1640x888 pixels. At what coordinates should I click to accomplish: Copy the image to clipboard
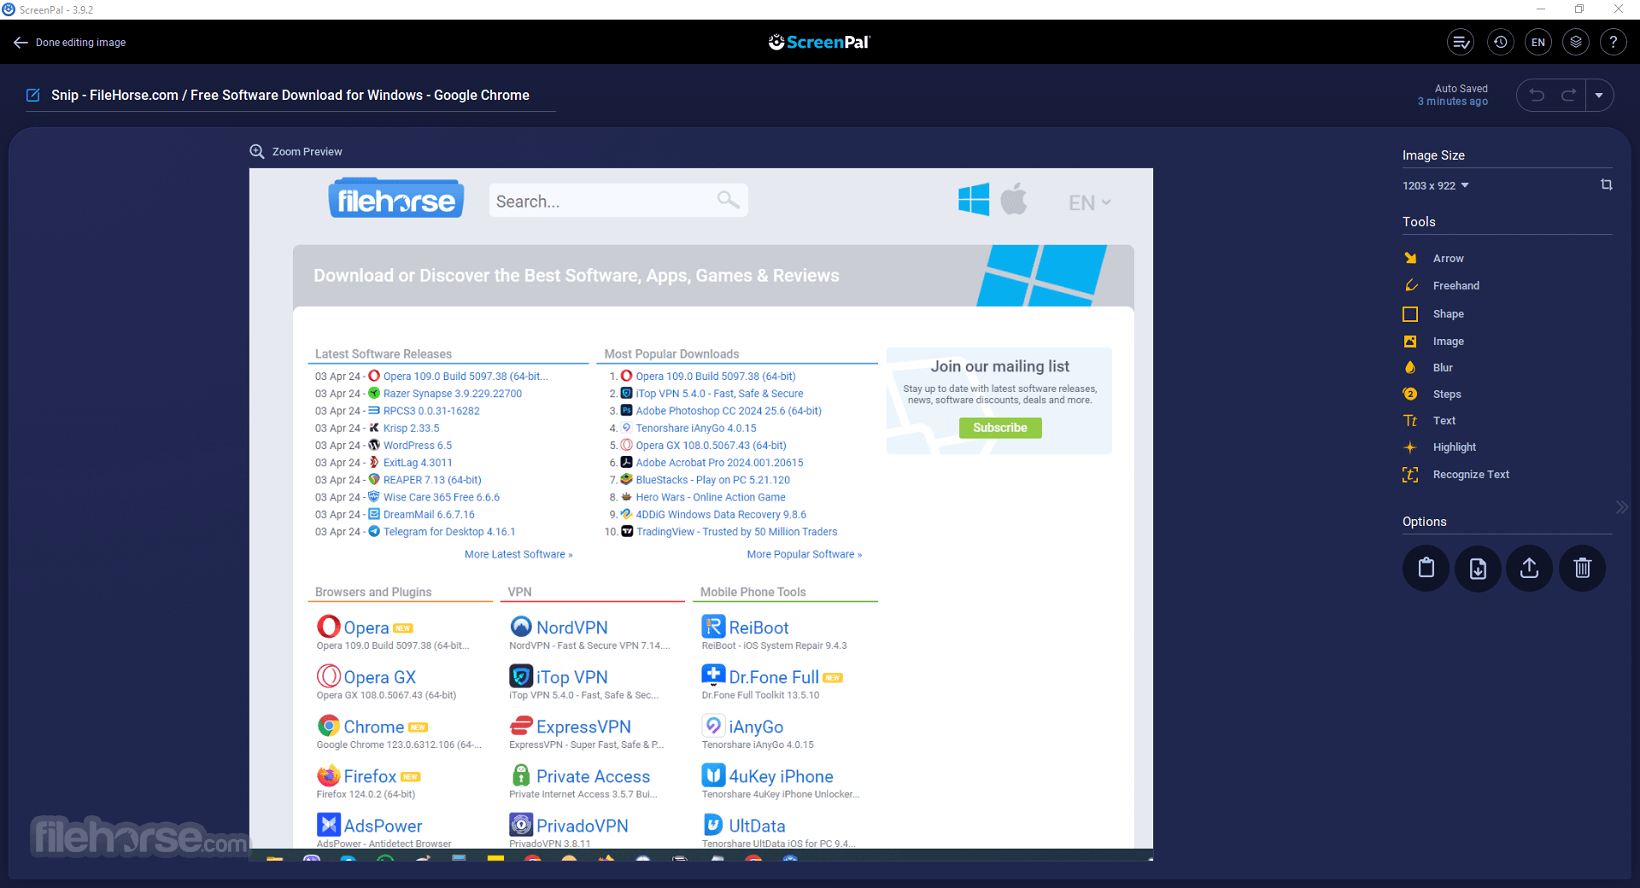[1426, 568]
